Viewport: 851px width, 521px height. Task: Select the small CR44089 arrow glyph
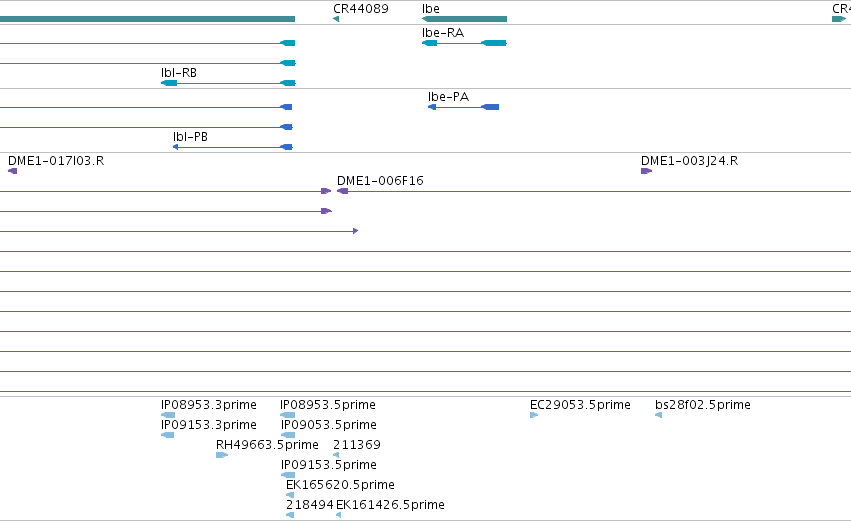coord(336,19)
